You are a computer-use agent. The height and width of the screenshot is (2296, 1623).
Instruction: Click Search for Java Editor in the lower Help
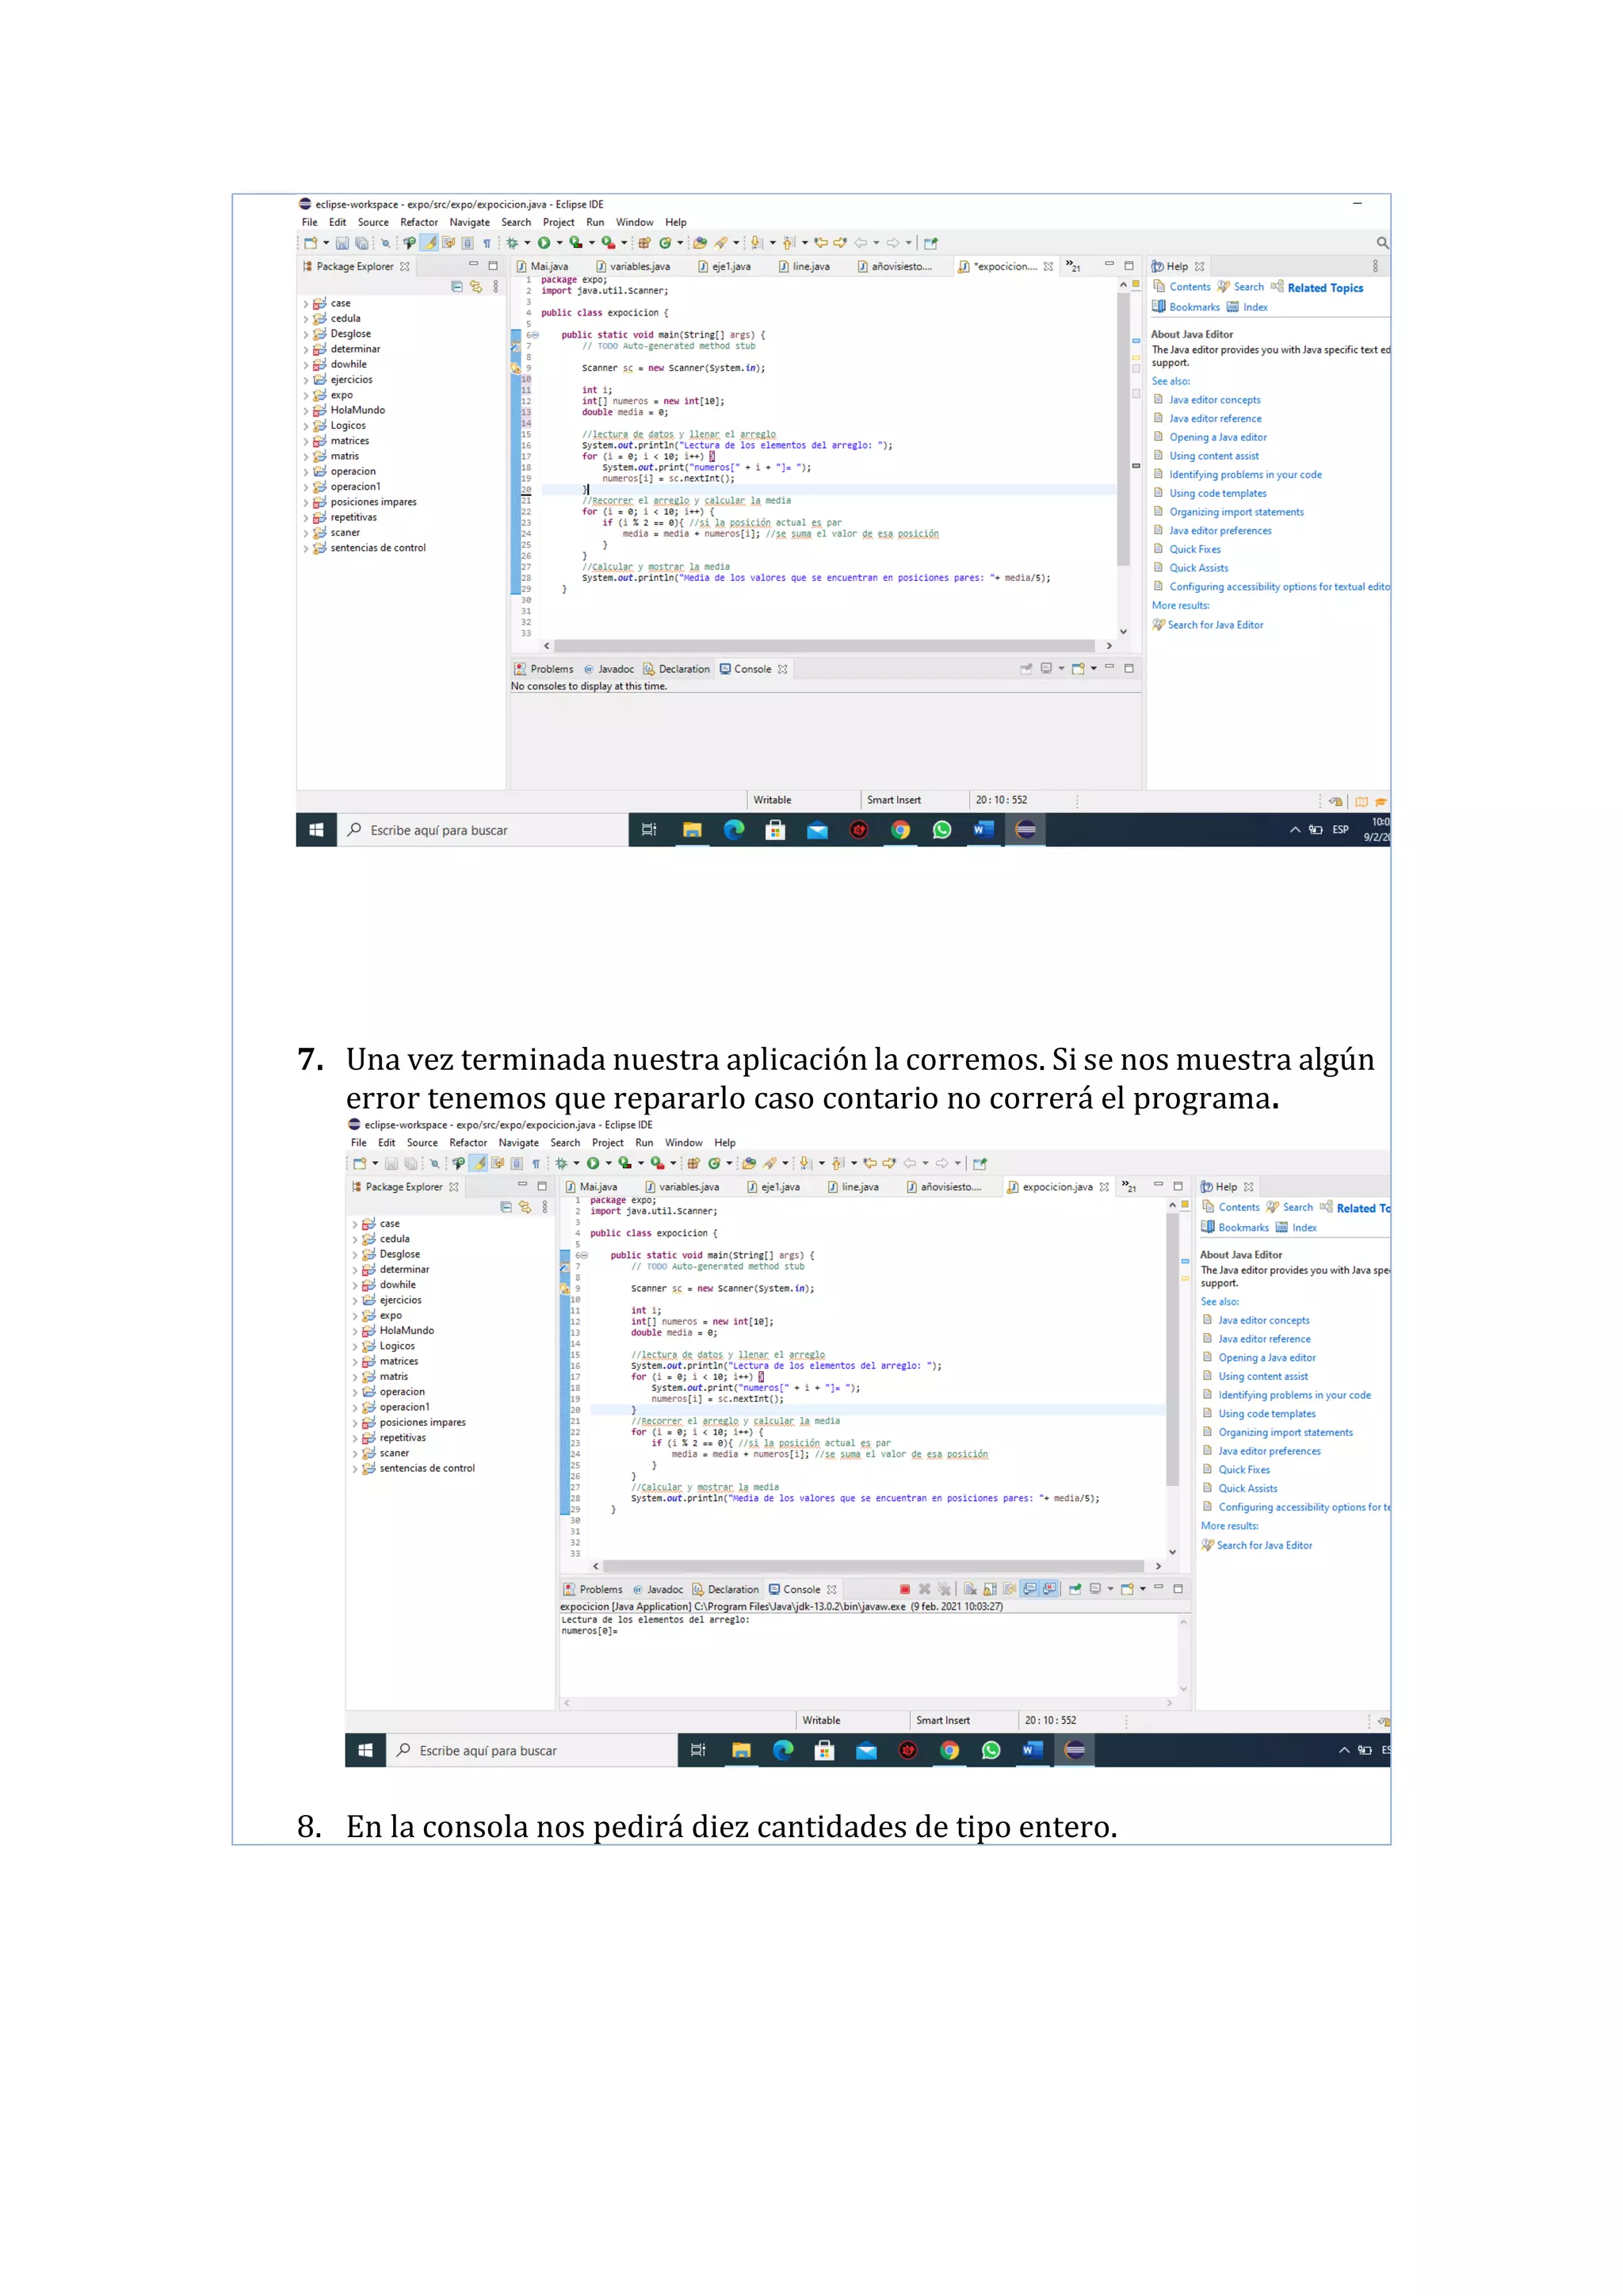pos(1263,1545)
